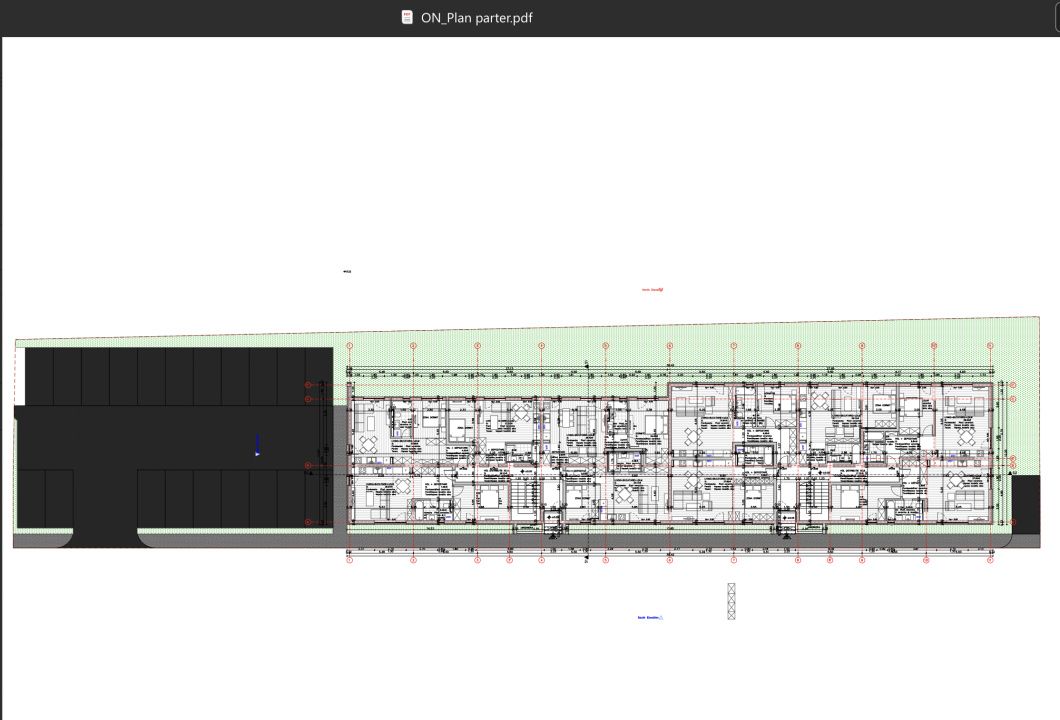
Task: Click the first bottom grid axis bubble
Action: pos(350,560)
